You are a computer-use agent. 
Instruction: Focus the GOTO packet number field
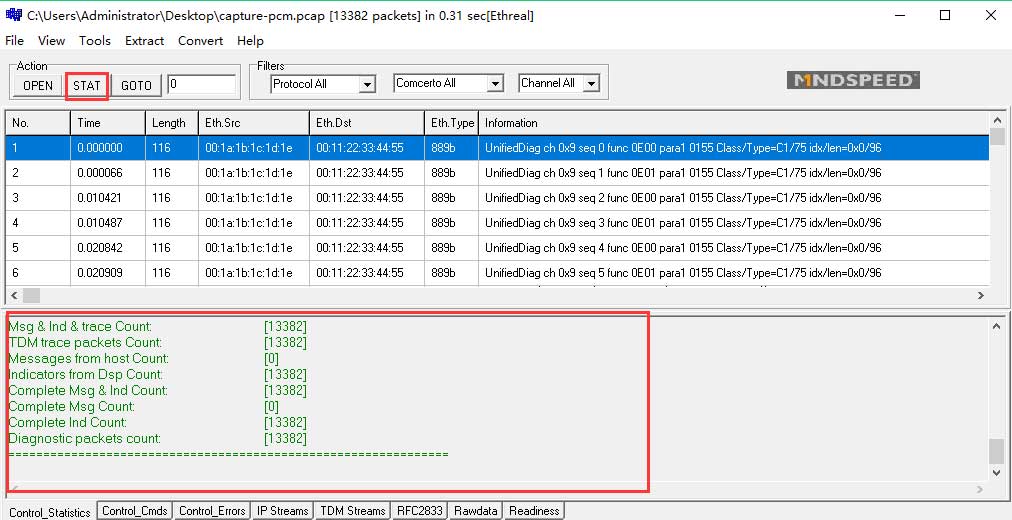(201, 85)
